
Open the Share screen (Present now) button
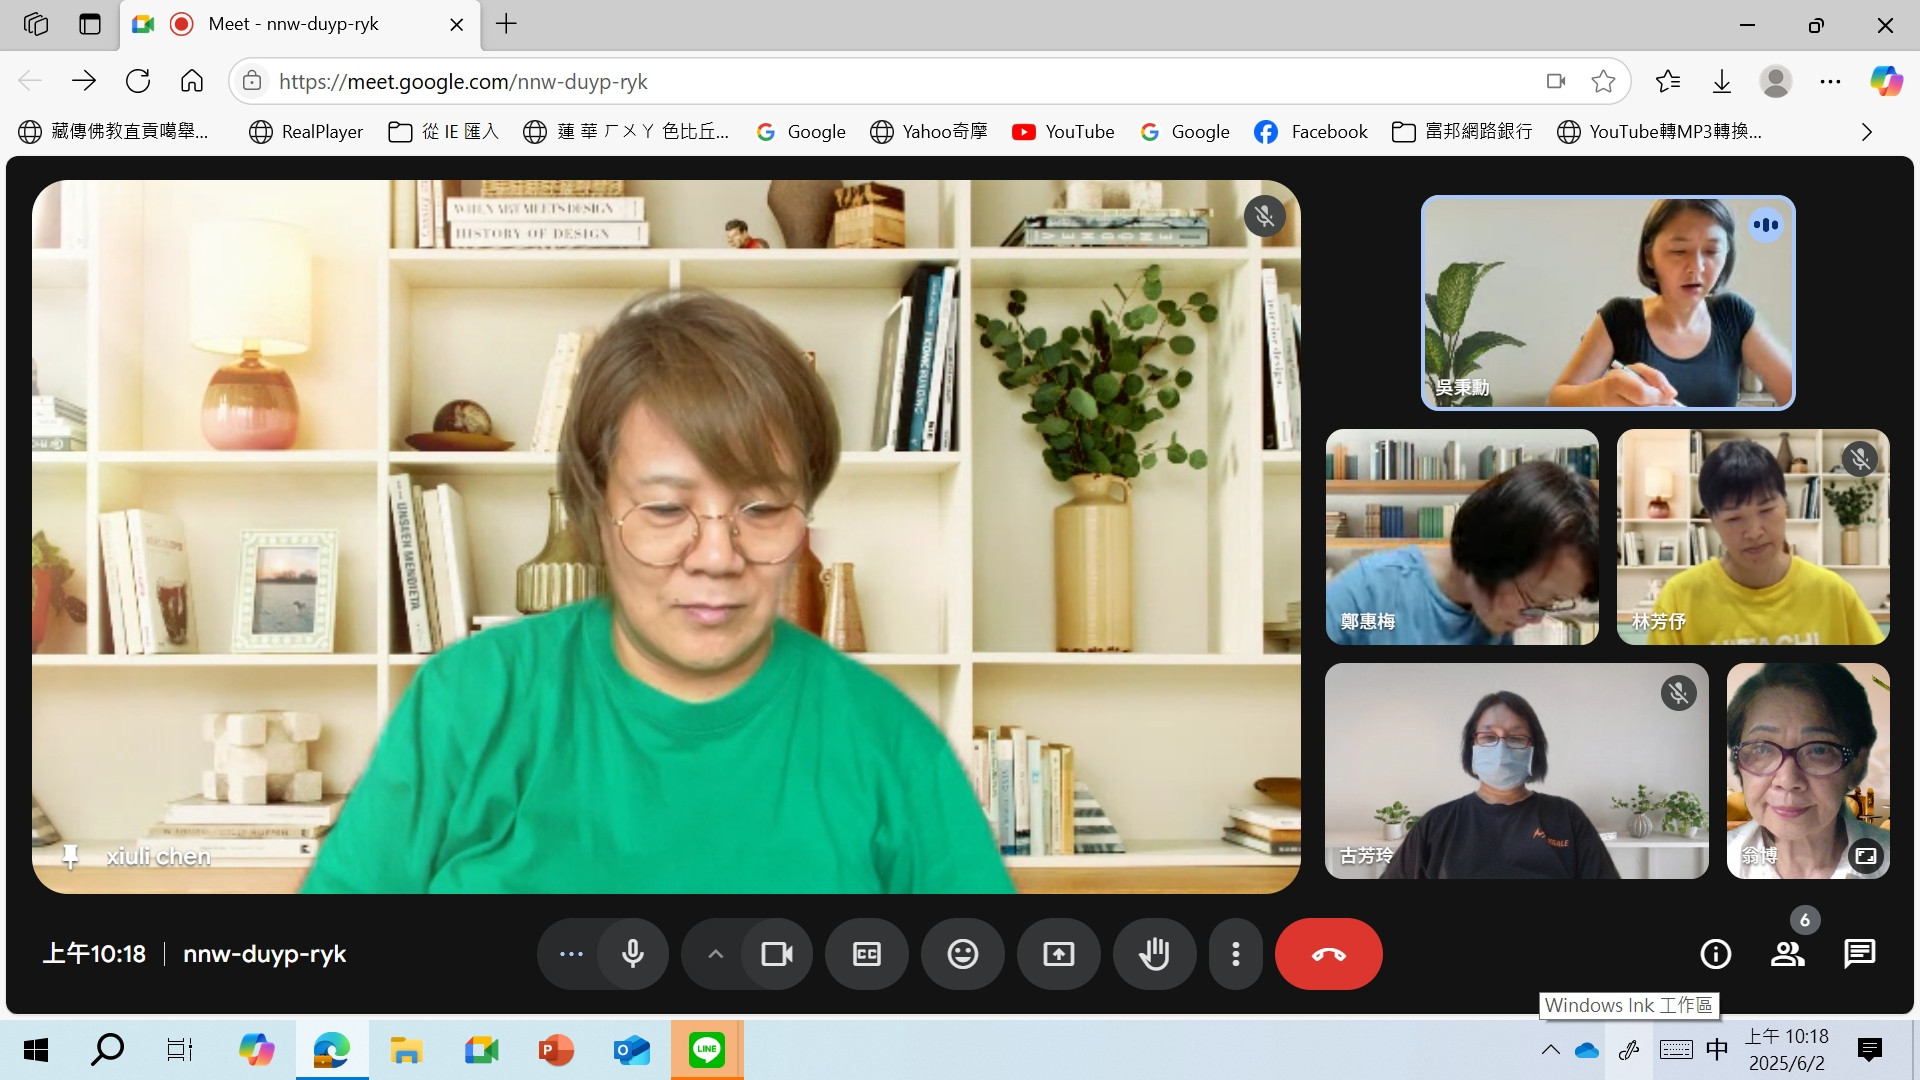1058,954
